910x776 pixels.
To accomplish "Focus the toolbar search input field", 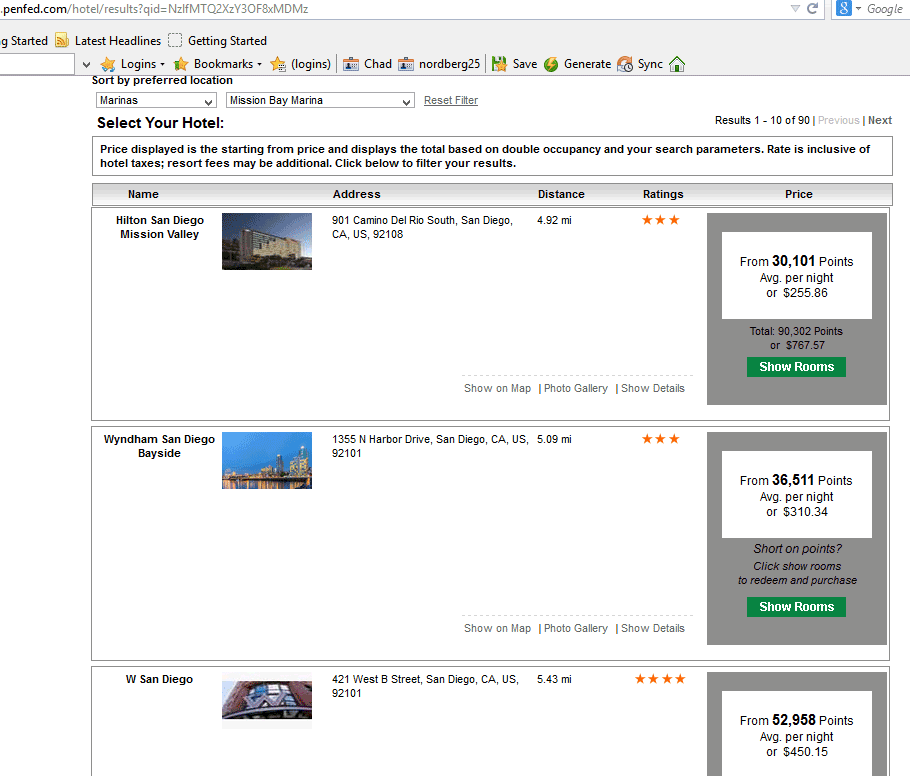I will [37, 64].
